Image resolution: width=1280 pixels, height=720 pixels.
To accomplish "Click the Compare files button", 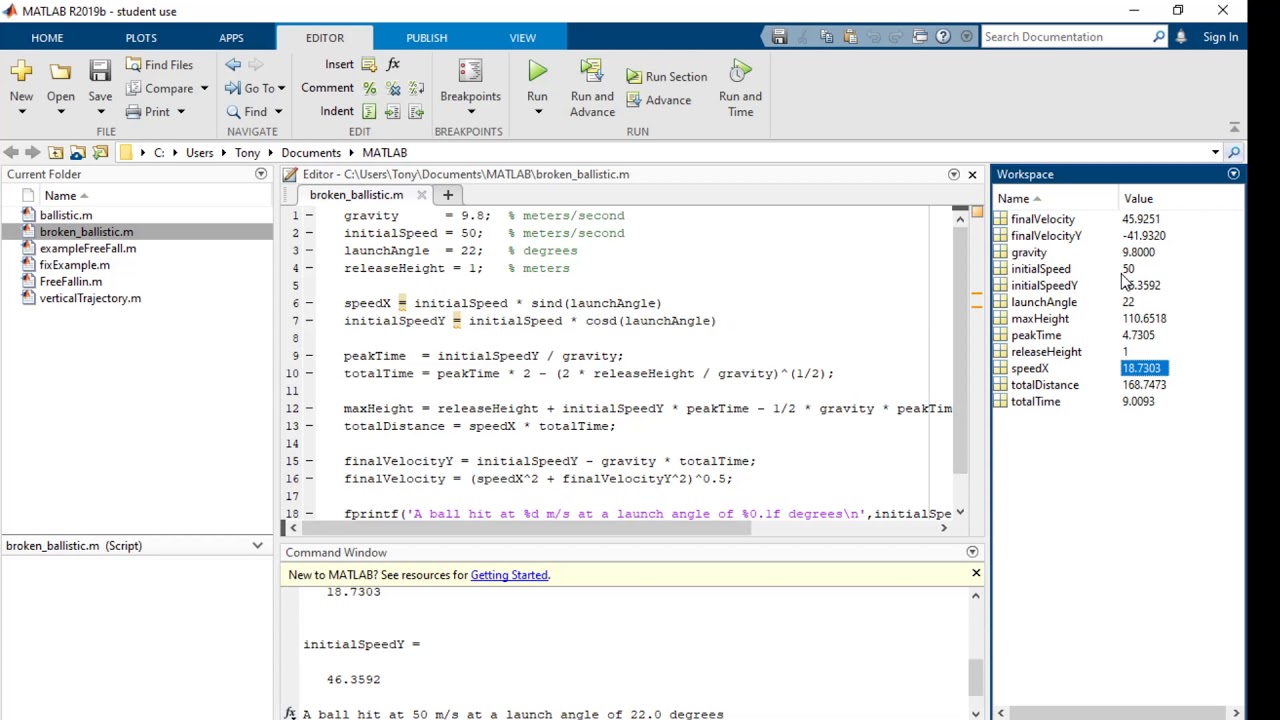I will pos(160,88).
